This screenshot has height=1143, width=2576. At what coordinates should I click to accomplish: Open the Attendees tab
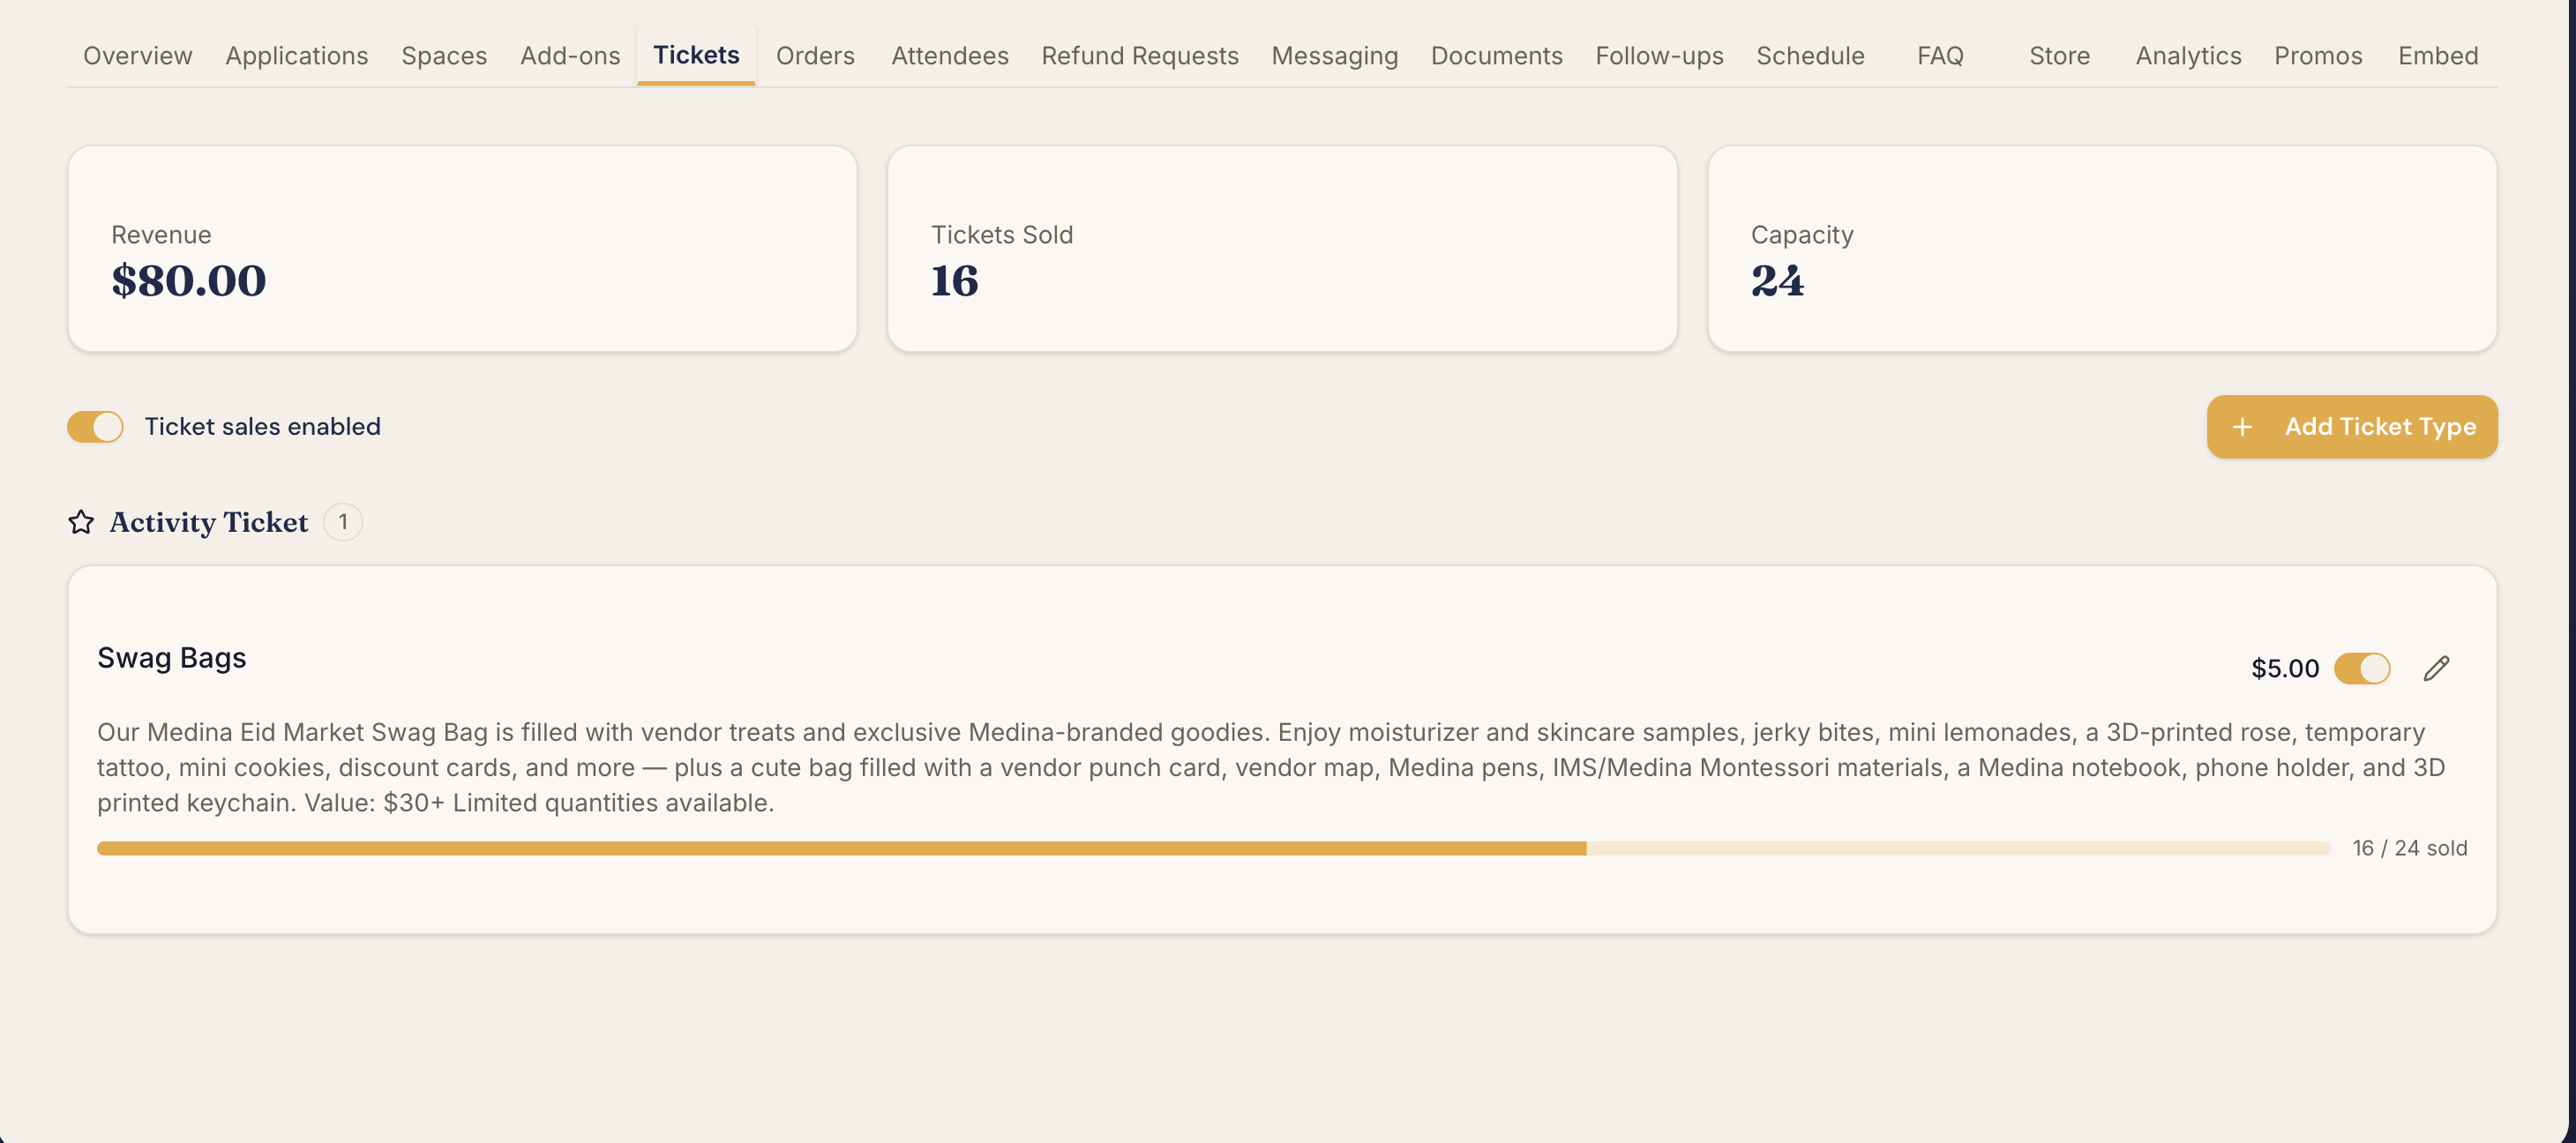point(950,56)
